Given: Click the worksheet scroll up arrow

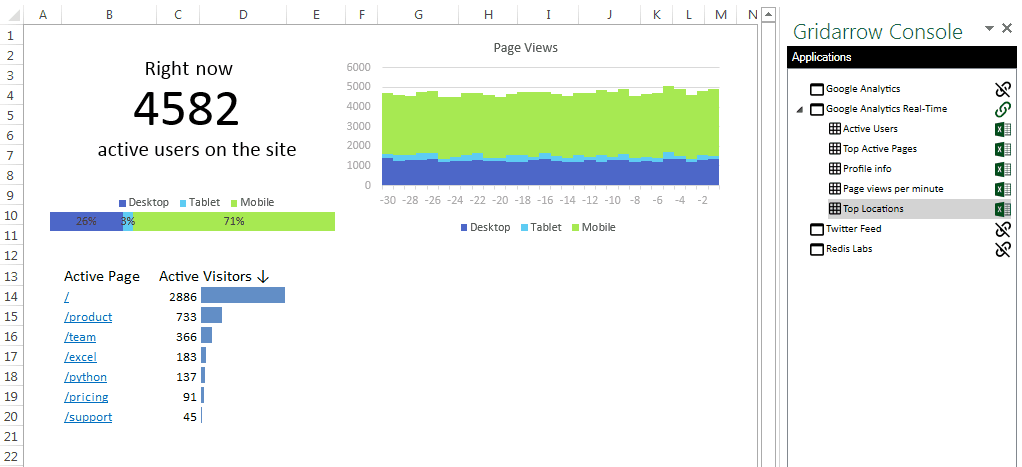Looking at the screenshot, I should coord(768,14).
